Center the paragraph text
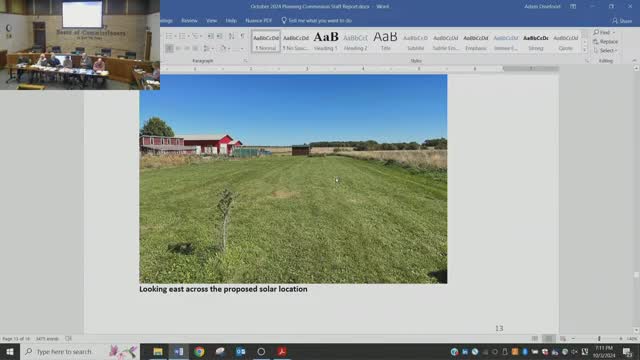The image size is (640, 360). (178, 48)
